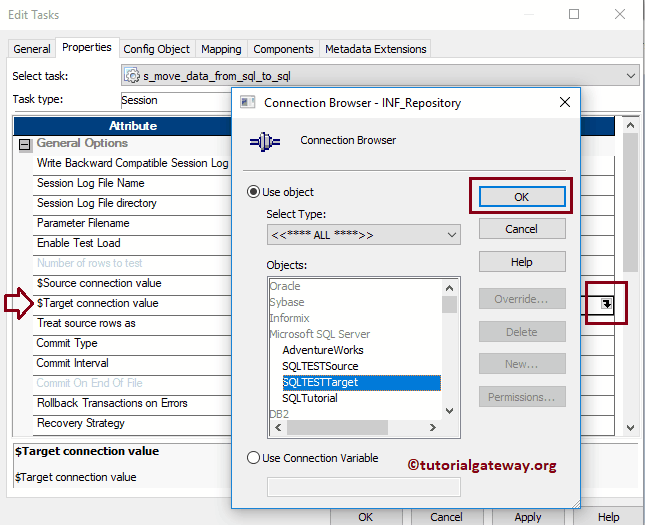This screenshot has height=525, width=645.
Task: Select the Use object radio button
Action: 253,192
